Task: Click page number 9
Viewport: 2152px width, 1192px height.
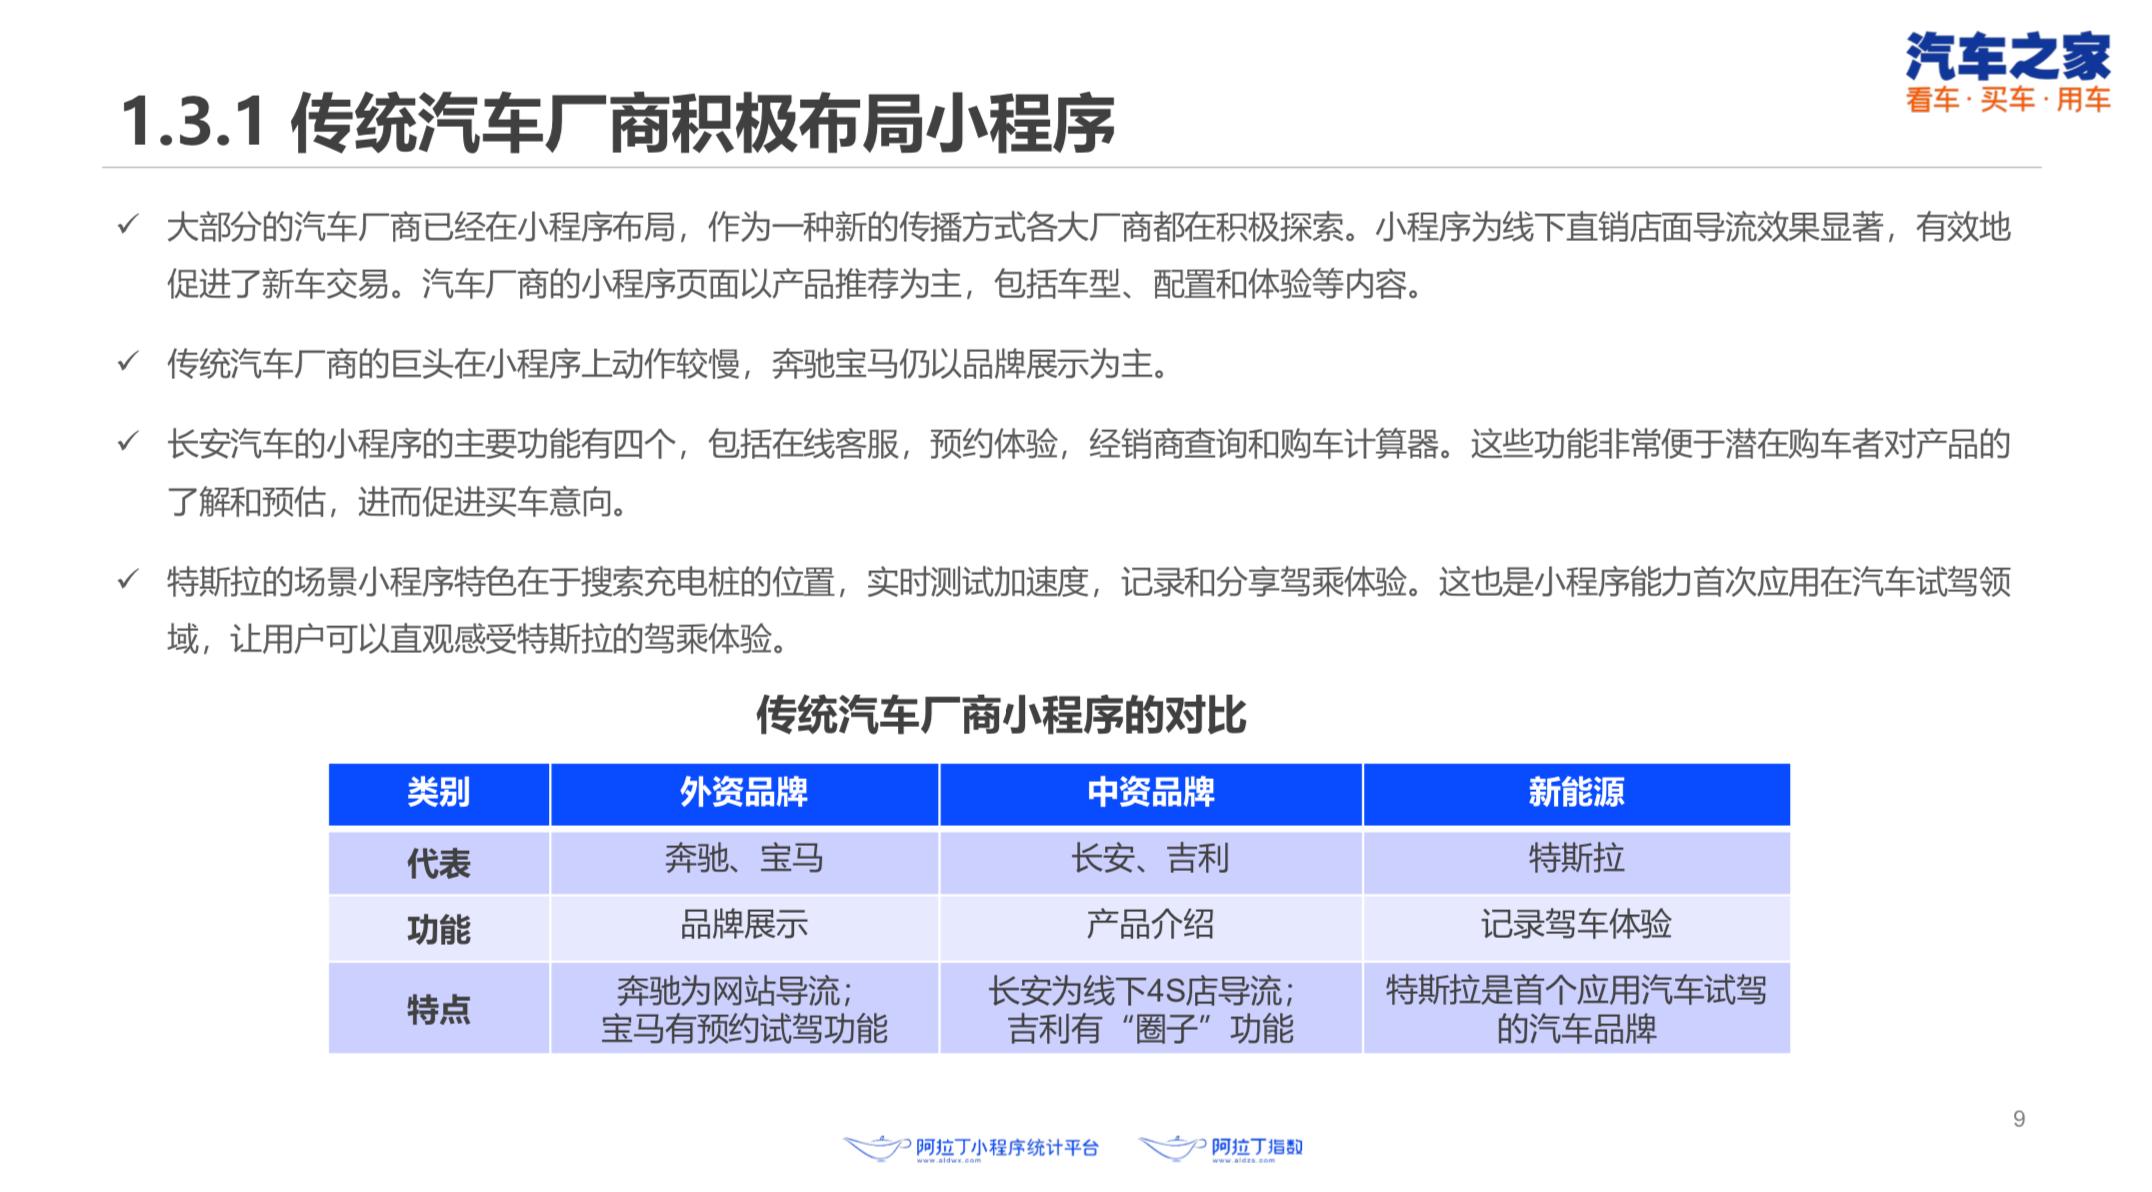Action: (x=2018, y=1119)
